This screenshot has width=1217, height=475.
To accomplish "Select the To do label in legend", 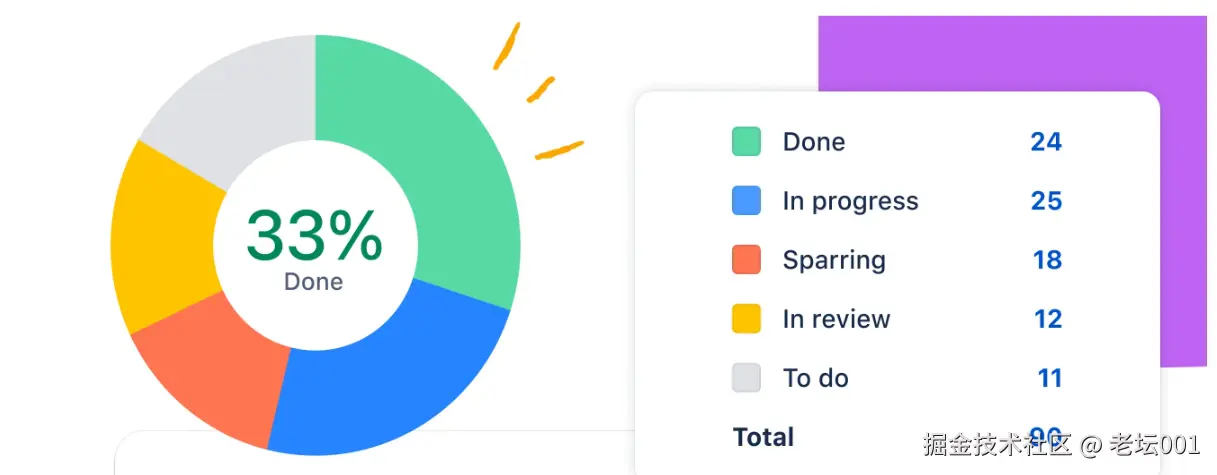I will tap(815, 378).
